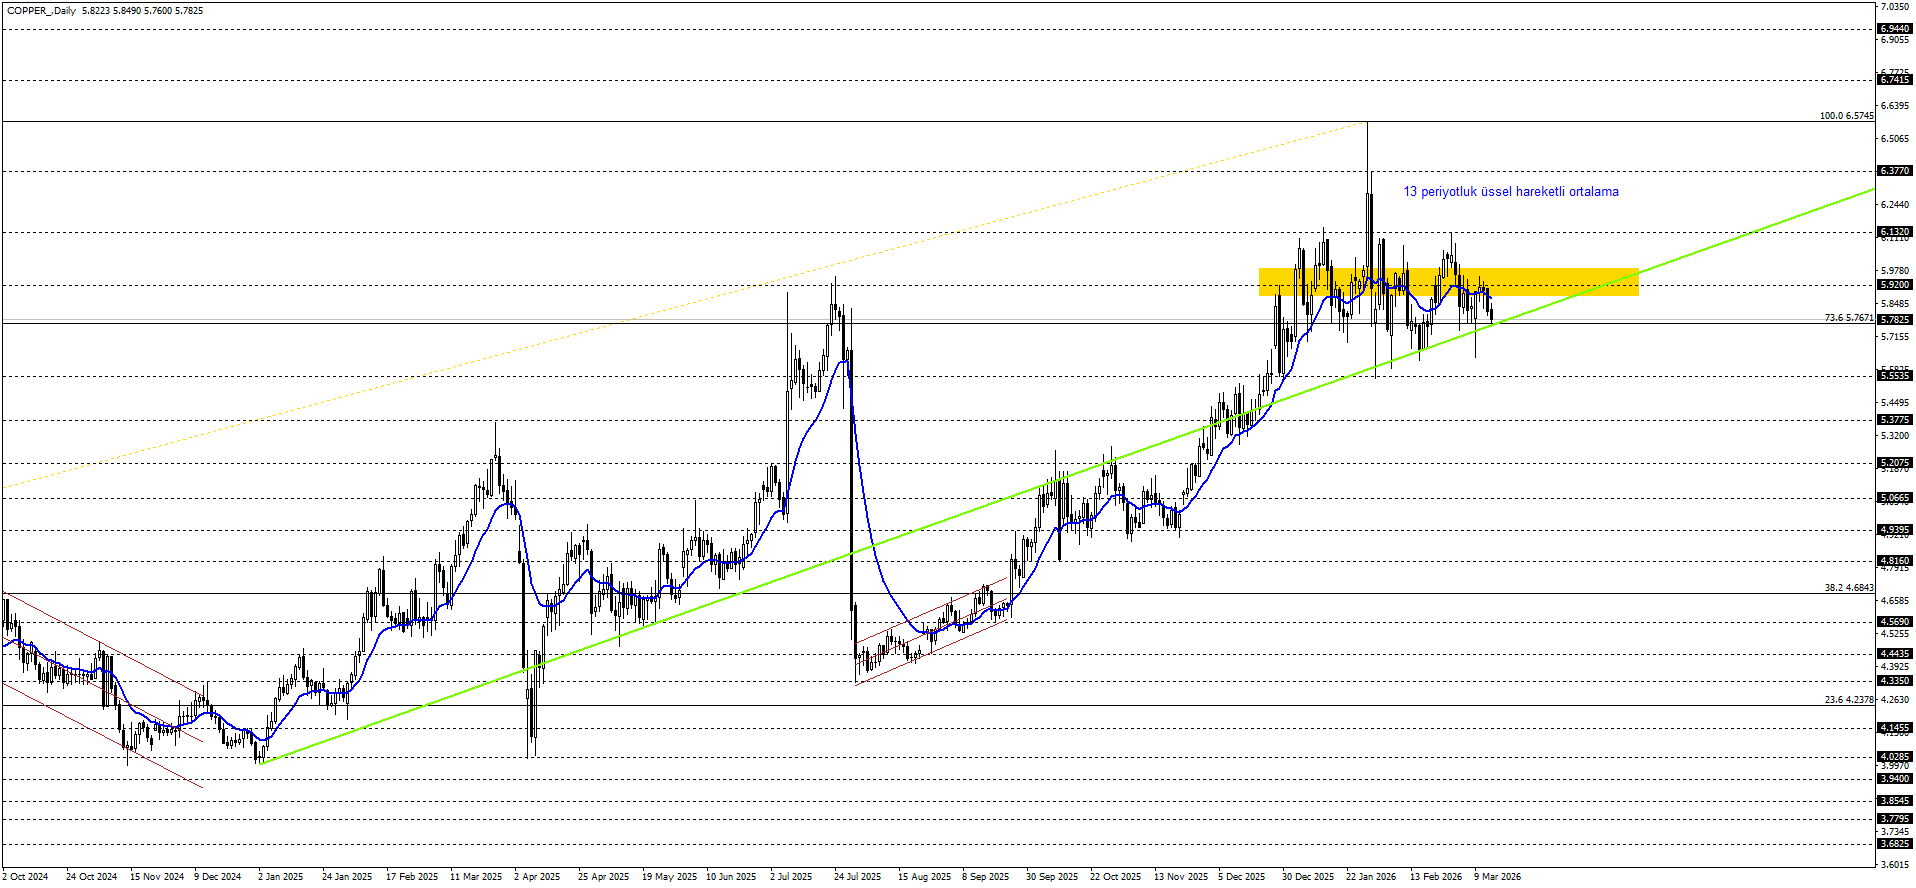The image size is (1916, 888).
Task: Click the 6.9440 price level tag
Action: (1895, 29)
